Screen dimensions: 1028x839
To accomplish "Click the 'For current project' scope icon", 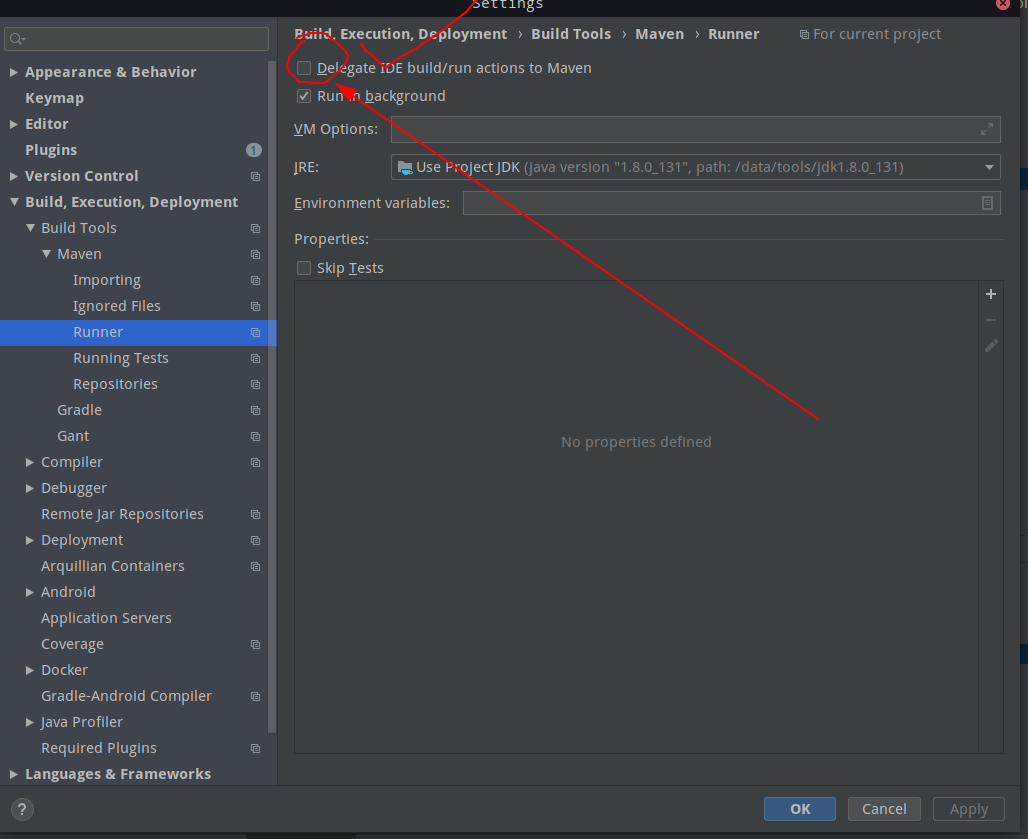I will 806,34.
